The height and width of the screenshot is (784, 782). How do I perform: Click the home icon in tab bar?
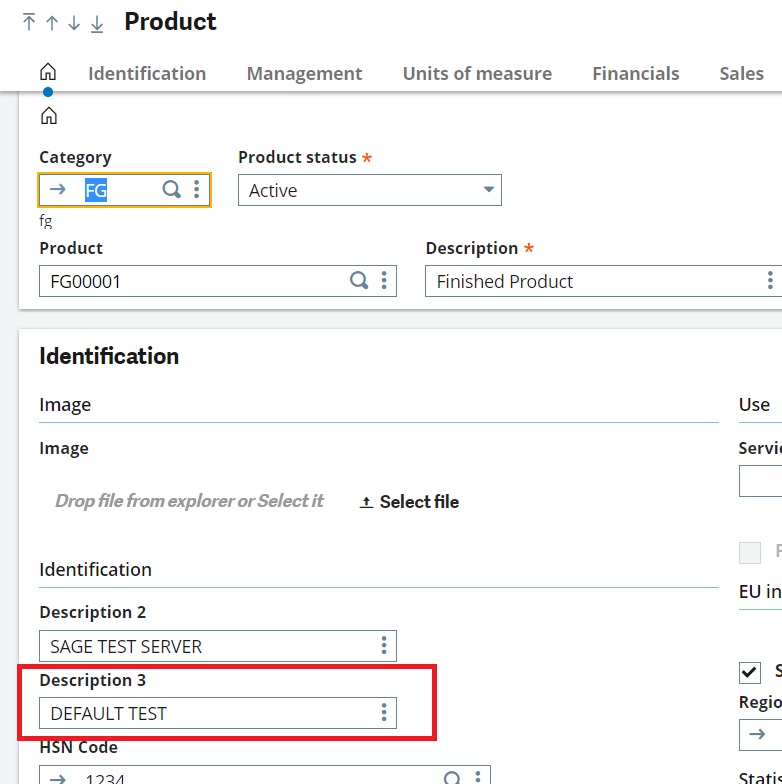48,73
